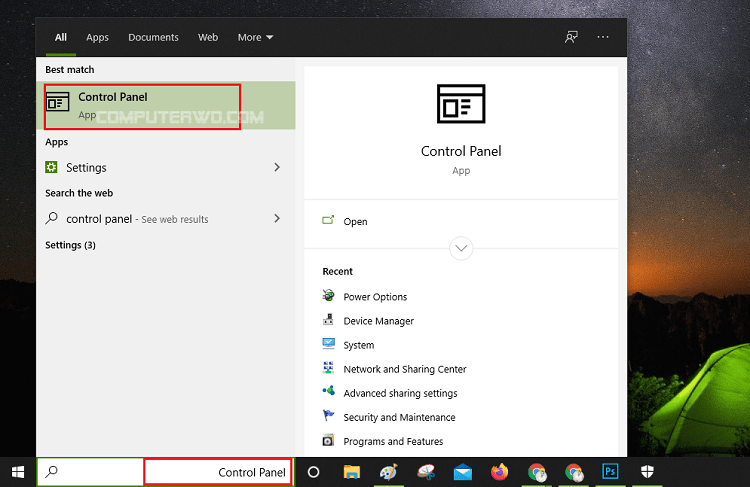Click the web search magnifier icon

coord(52,219)
